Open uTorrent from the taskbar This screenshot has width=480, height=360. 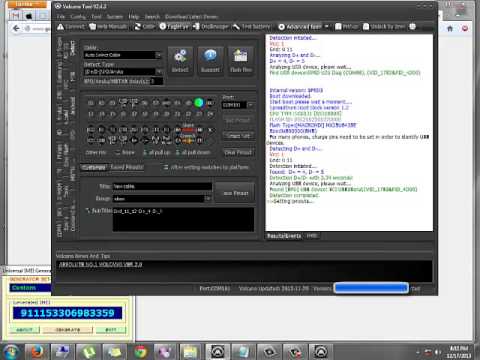(x=88, y=352)
